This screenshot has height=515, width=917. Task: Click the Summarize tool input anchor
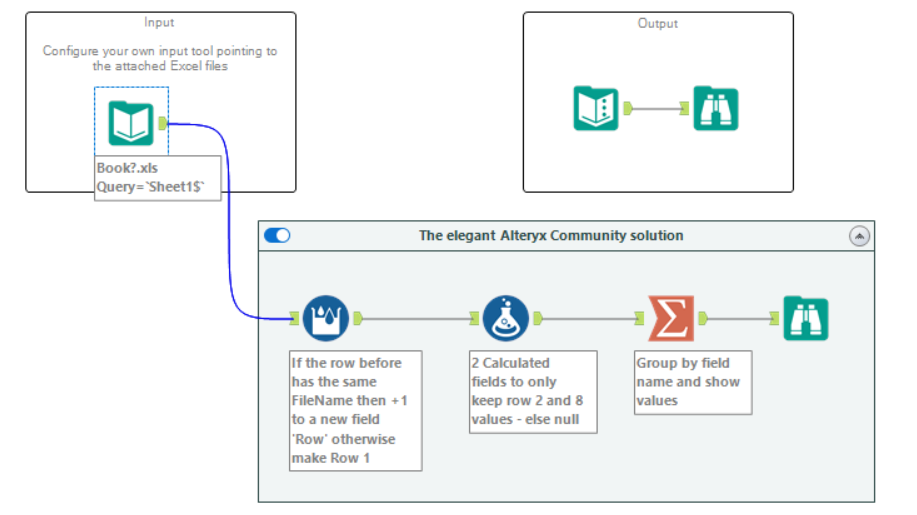(639, 318)
